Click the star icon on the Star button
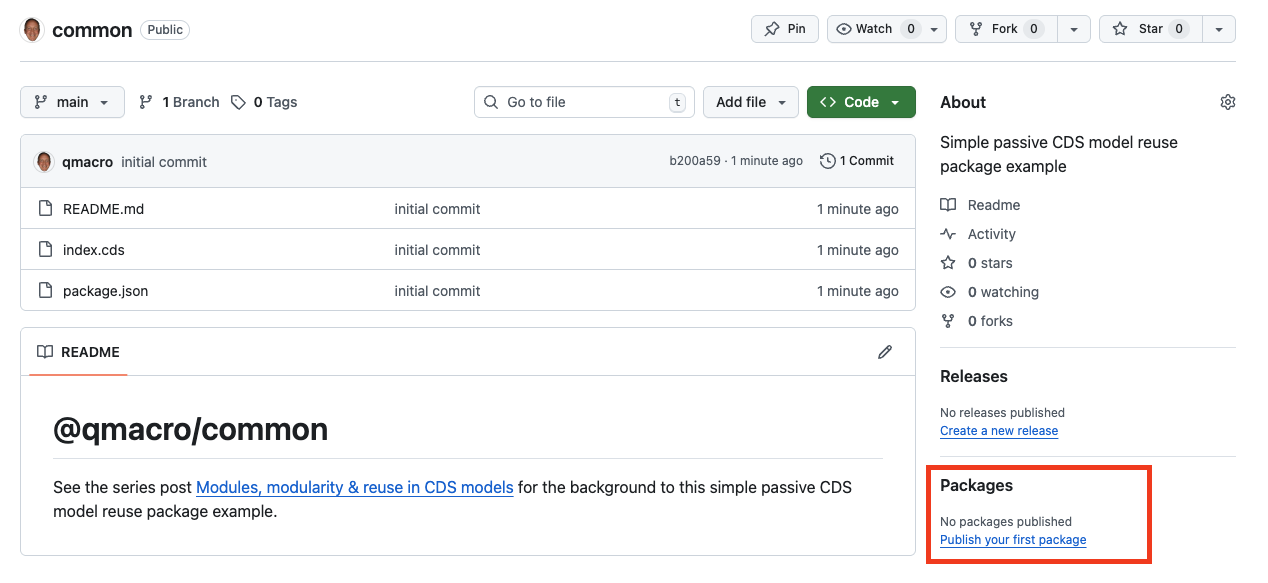The image size is (1268, 583). click(x=1120, y=28)
